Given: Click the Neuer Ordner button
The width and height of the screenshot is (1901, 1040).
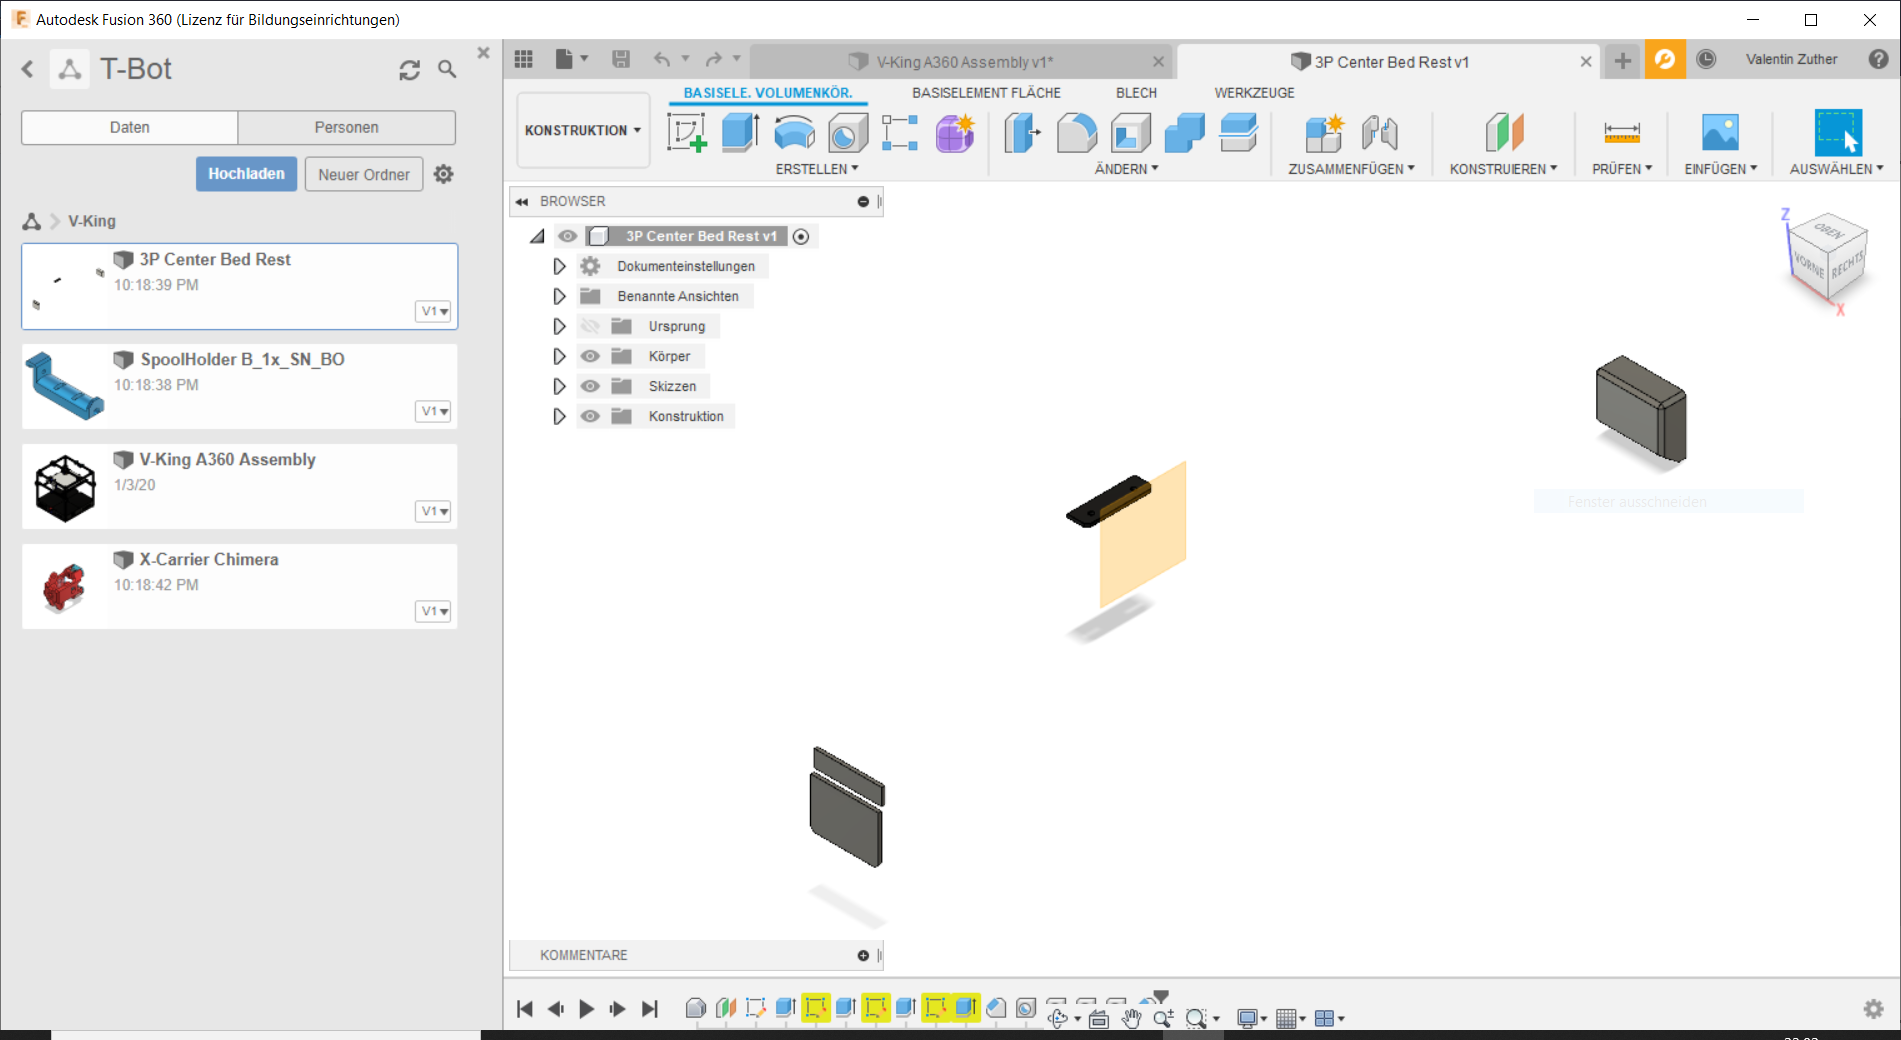Looking at the screenshot, I should (x=364, y=174).
